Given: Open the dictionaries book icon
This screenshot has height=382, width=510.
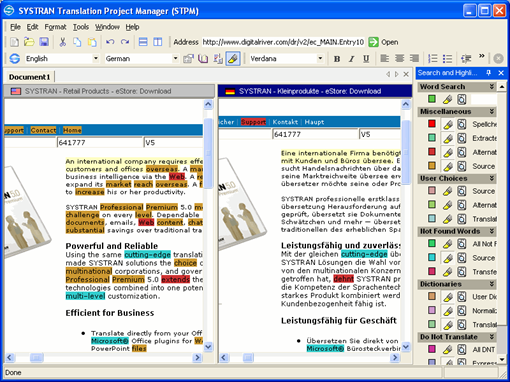Looking at the screenshot, I should click(203, 59).
